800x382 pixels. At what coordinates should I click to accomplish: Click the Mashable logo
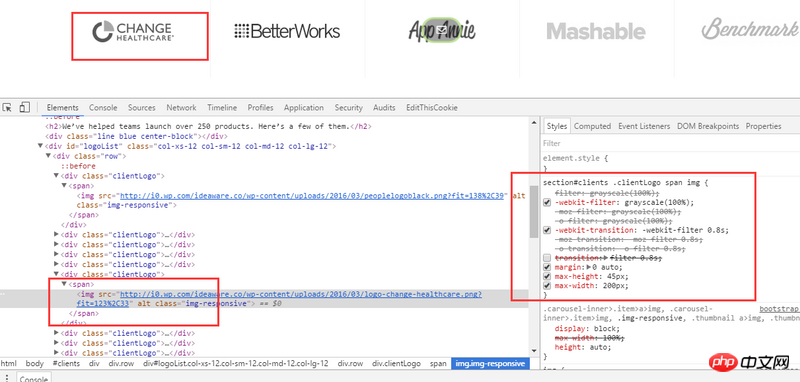596,31
